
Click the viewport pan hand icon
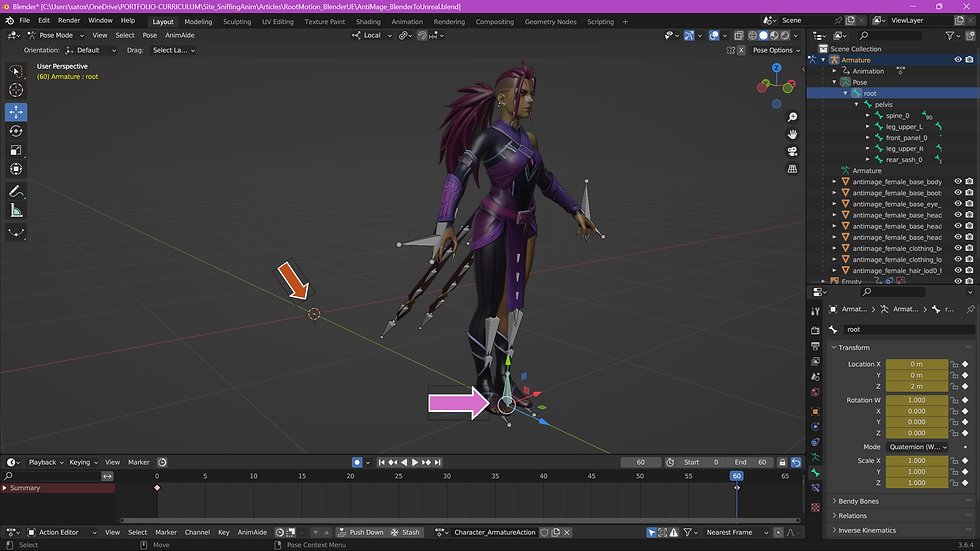point(792,134)
